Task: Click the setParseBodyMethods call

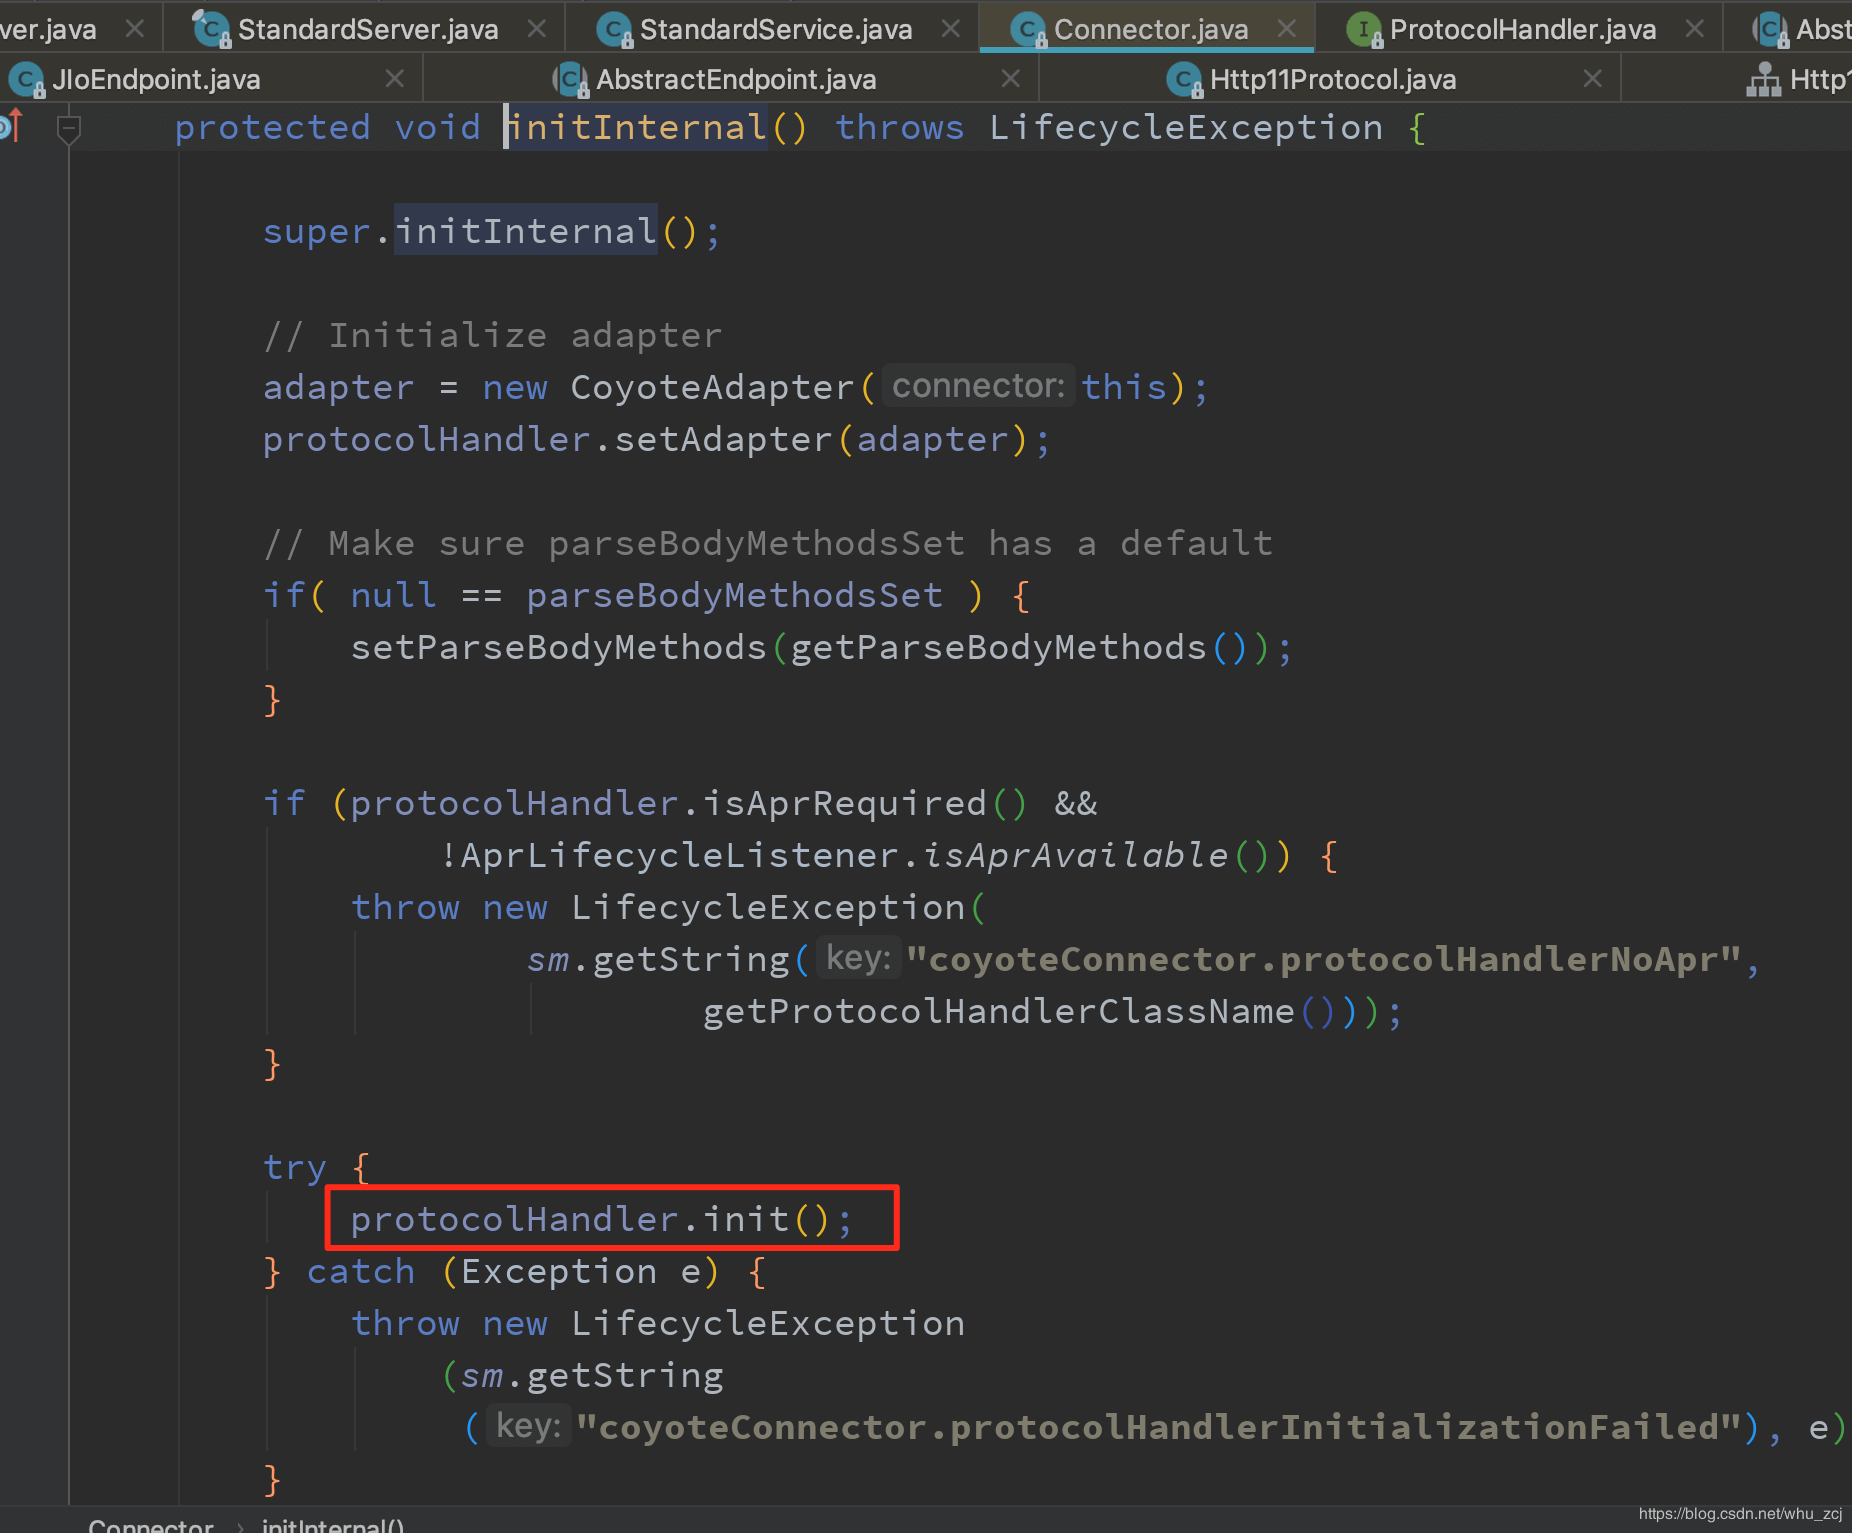Action: (558, 648)
